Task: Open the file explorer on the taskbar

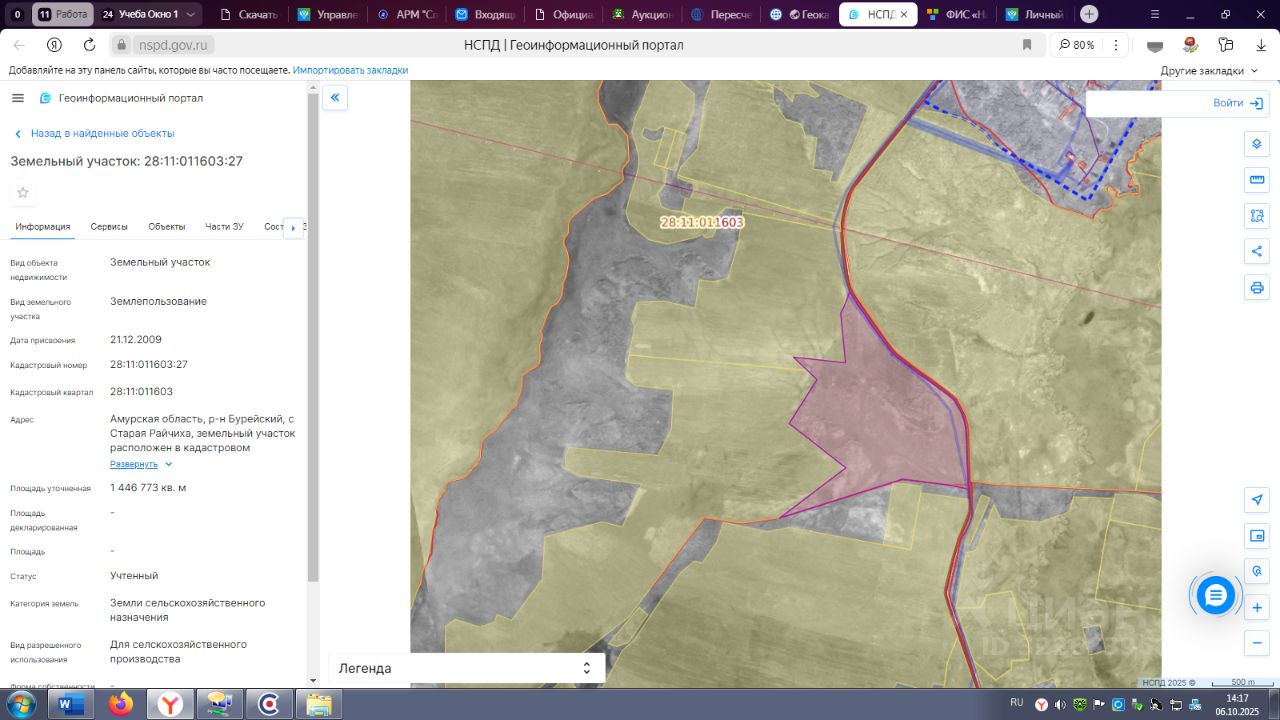Action: (319, 704)
